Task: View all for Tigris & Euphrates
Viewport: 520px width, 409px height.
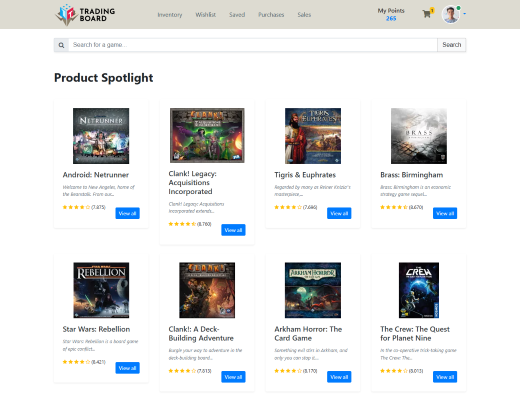Action: (339, 213)
